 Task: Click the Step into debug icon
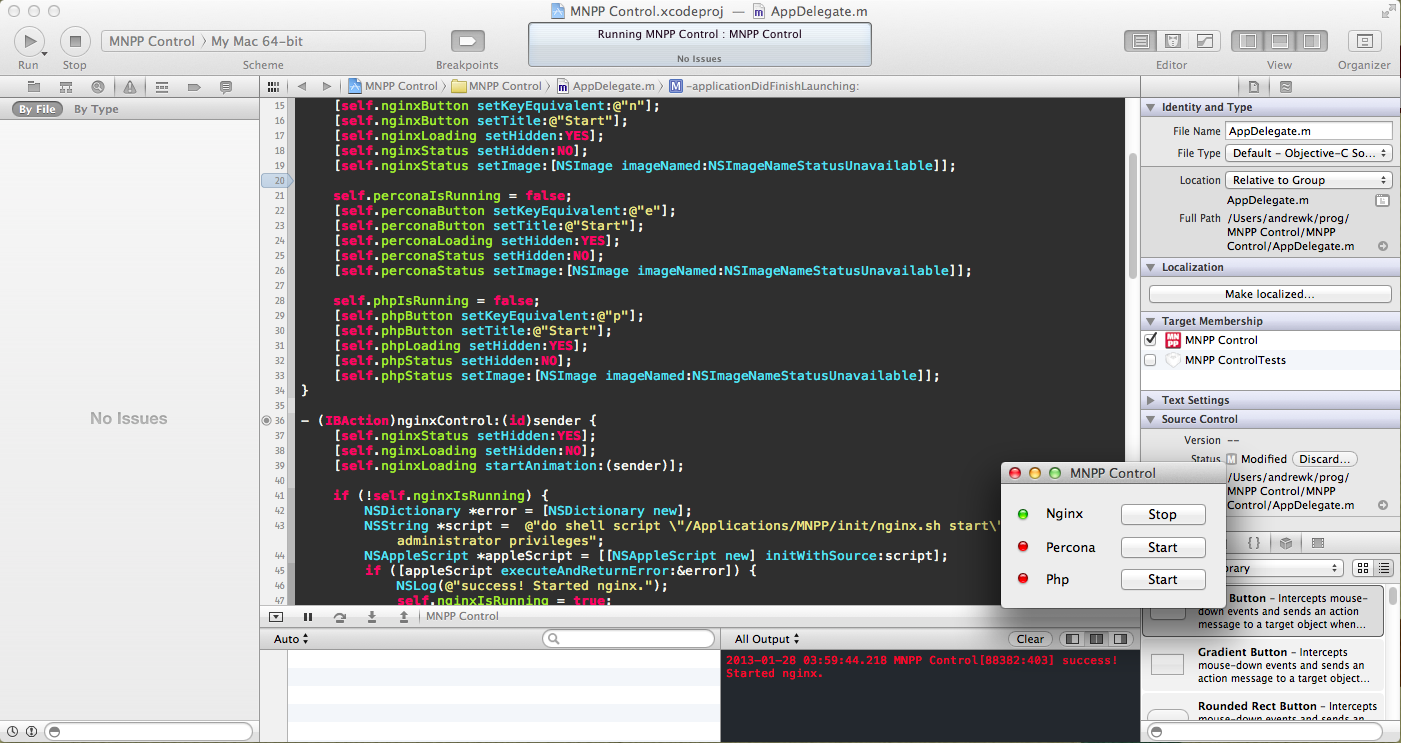pos(372,617)
